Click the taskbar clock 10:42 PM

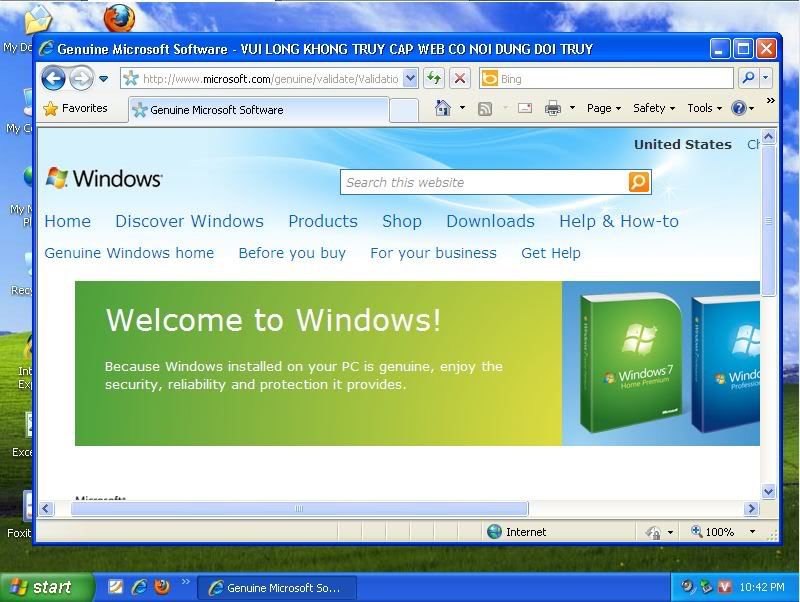[x=761, y=587]
